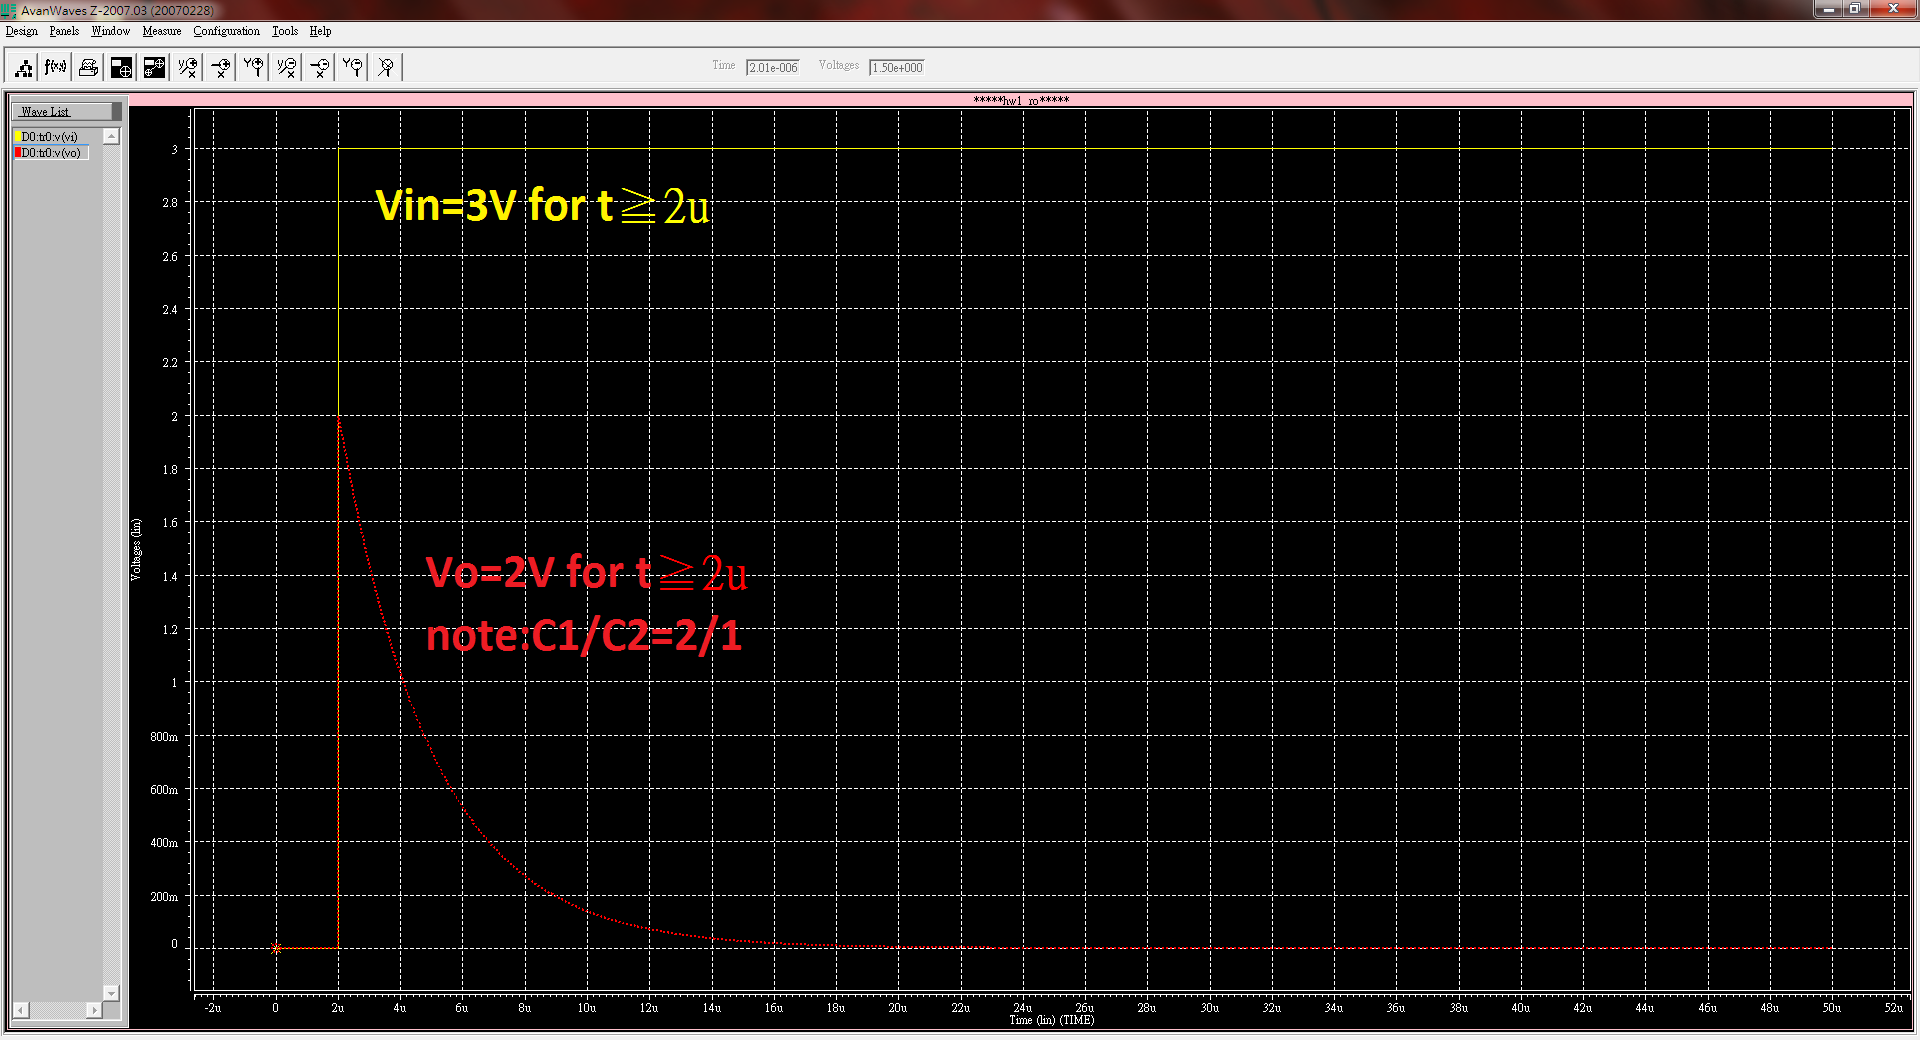
Task: Select the zoom in Y-axis tool
Action: (254, 68)
